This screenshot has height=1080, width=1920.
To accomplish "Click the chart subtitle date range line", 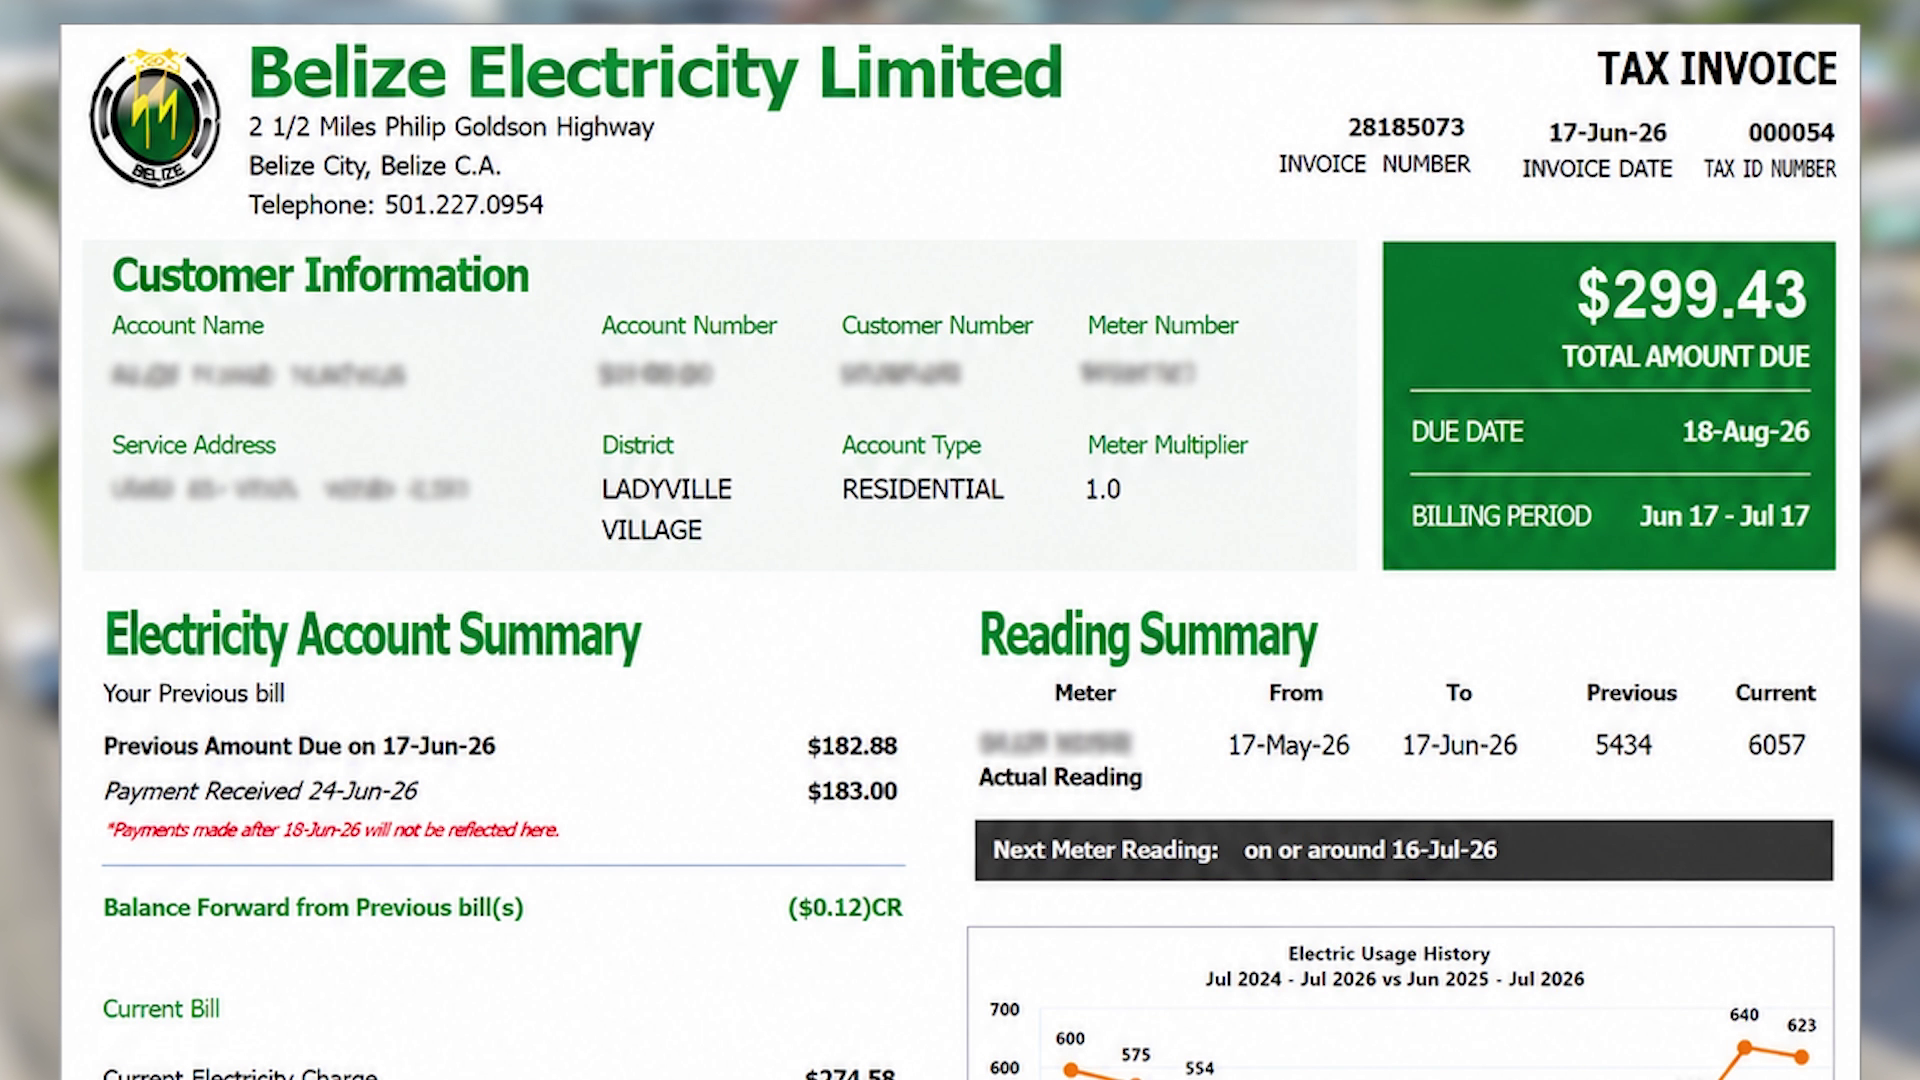I will coord(1395,979).
